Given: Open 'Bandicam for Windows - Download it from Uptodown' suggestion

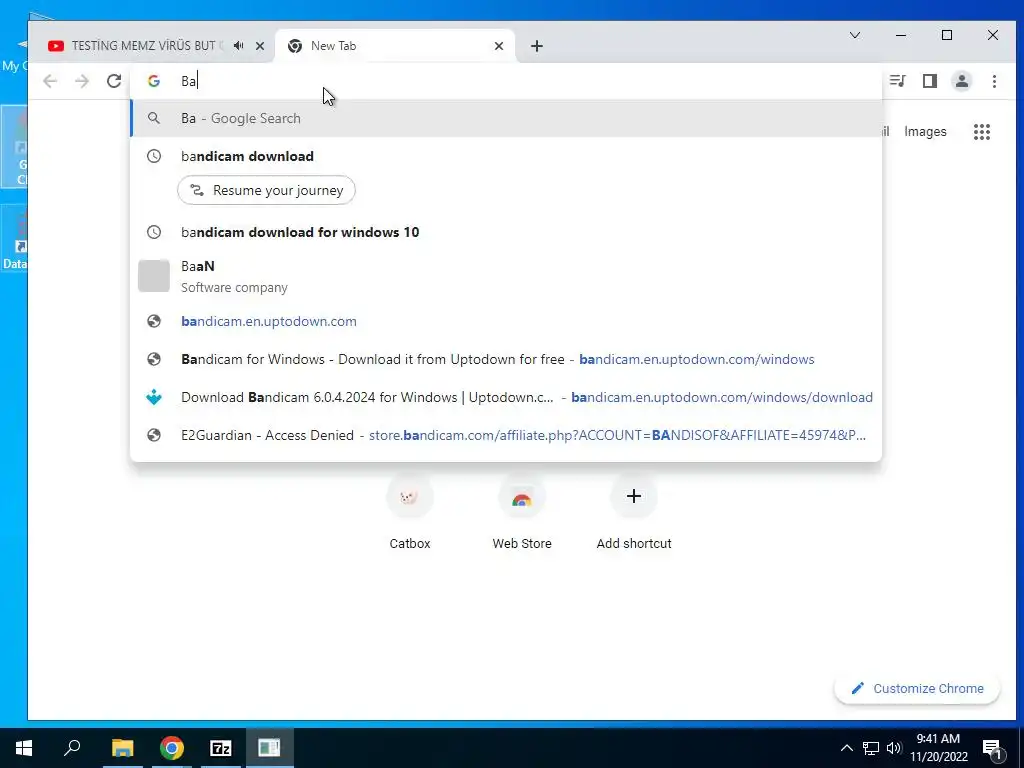Looking at the screenshot, I should (x=506, y=359).
